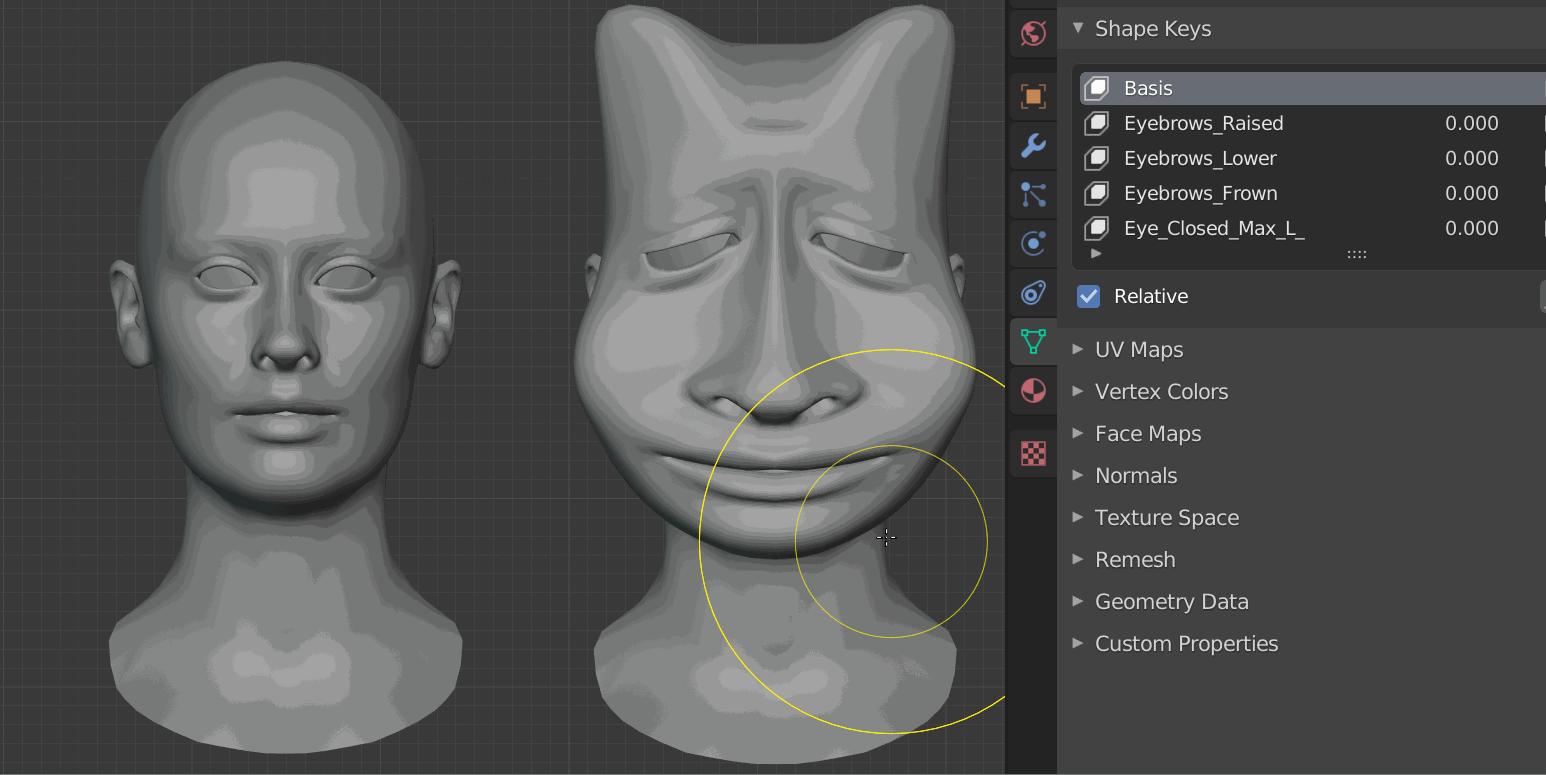
Task: Click the Eyebrows_Lower value field
Action: click(1471, 158)
